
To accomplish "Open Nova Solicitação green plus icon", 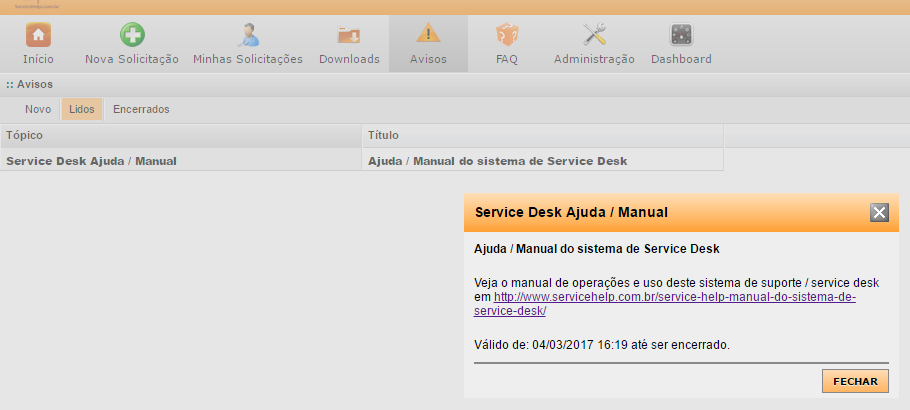I will tap(132, 35).
